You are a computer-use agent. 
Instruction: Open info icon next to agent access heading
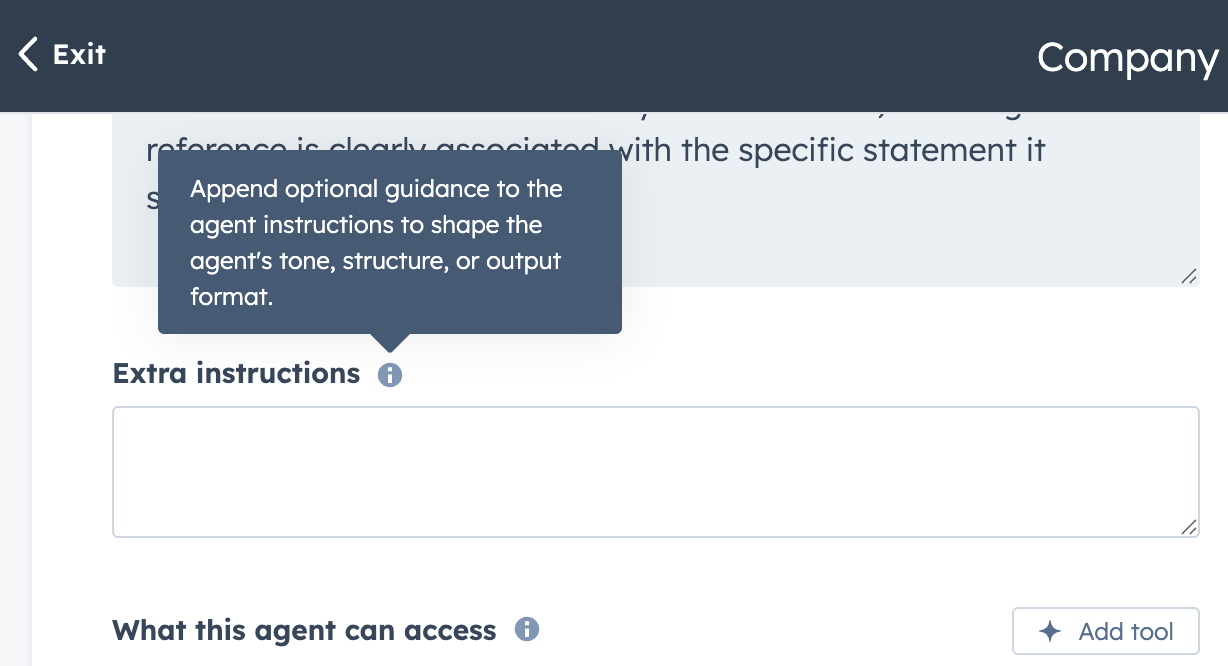[527, 630]
